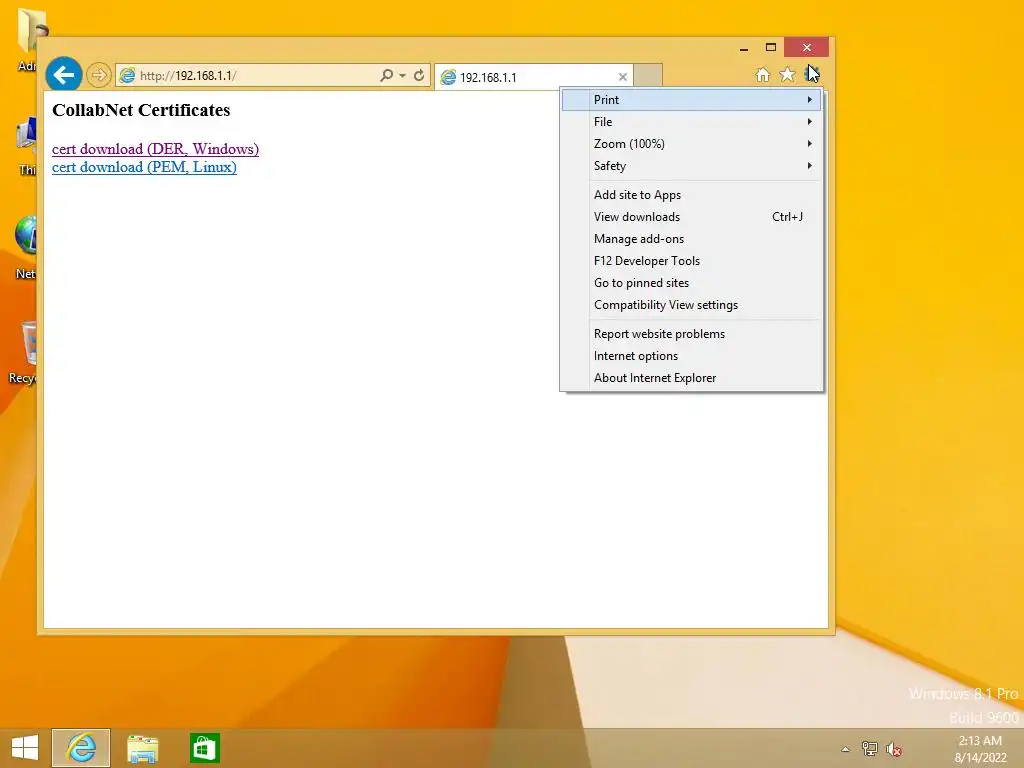Click the Search magnifier in address bar
The height and width of the screenshot is (768, 1024).
pyautogui.click(x=387, y=75)
